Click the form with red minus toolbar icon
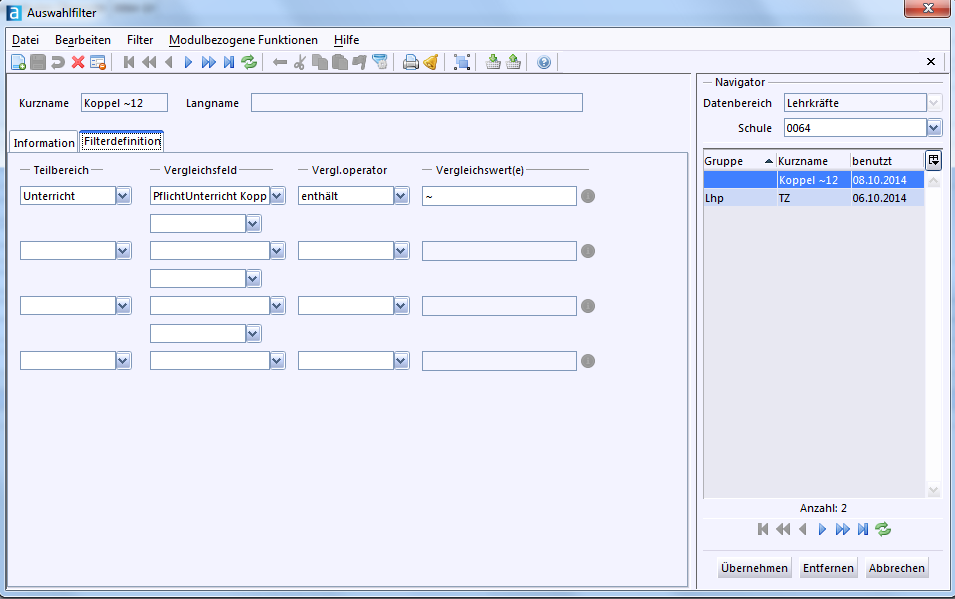The width and height of the screenshot is (955, 599). click(x=97, y=62)
